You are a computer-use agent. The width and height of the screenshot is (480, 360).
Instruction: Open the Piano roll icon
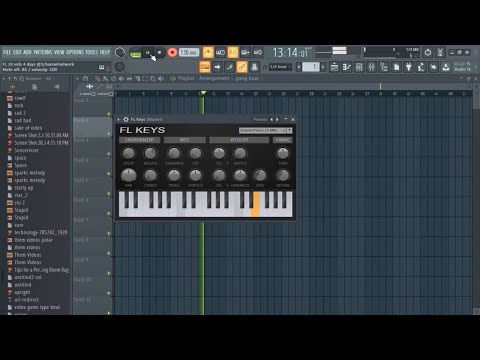[347, 67]
